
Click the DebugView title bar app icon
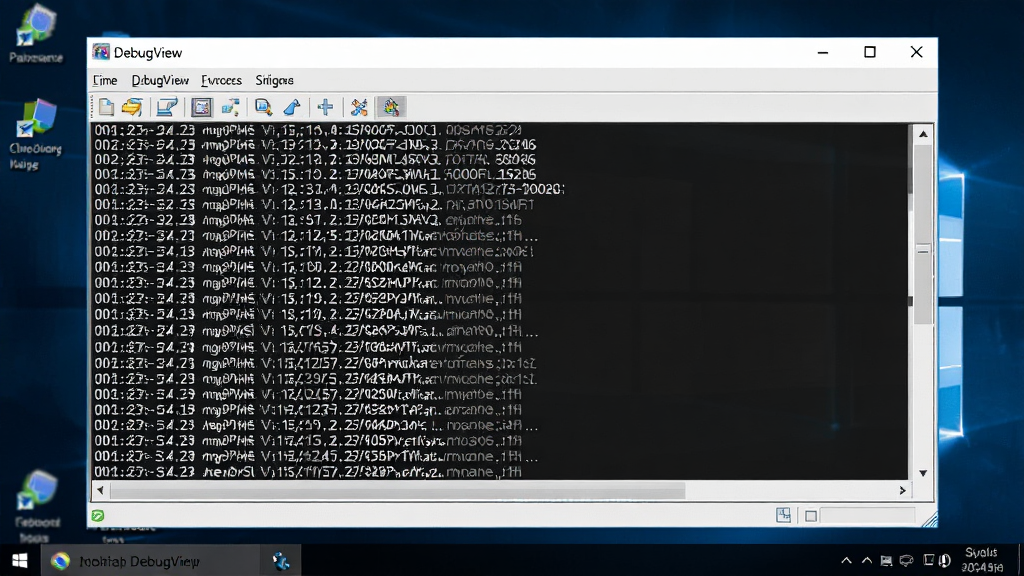[x=101, y=52]
